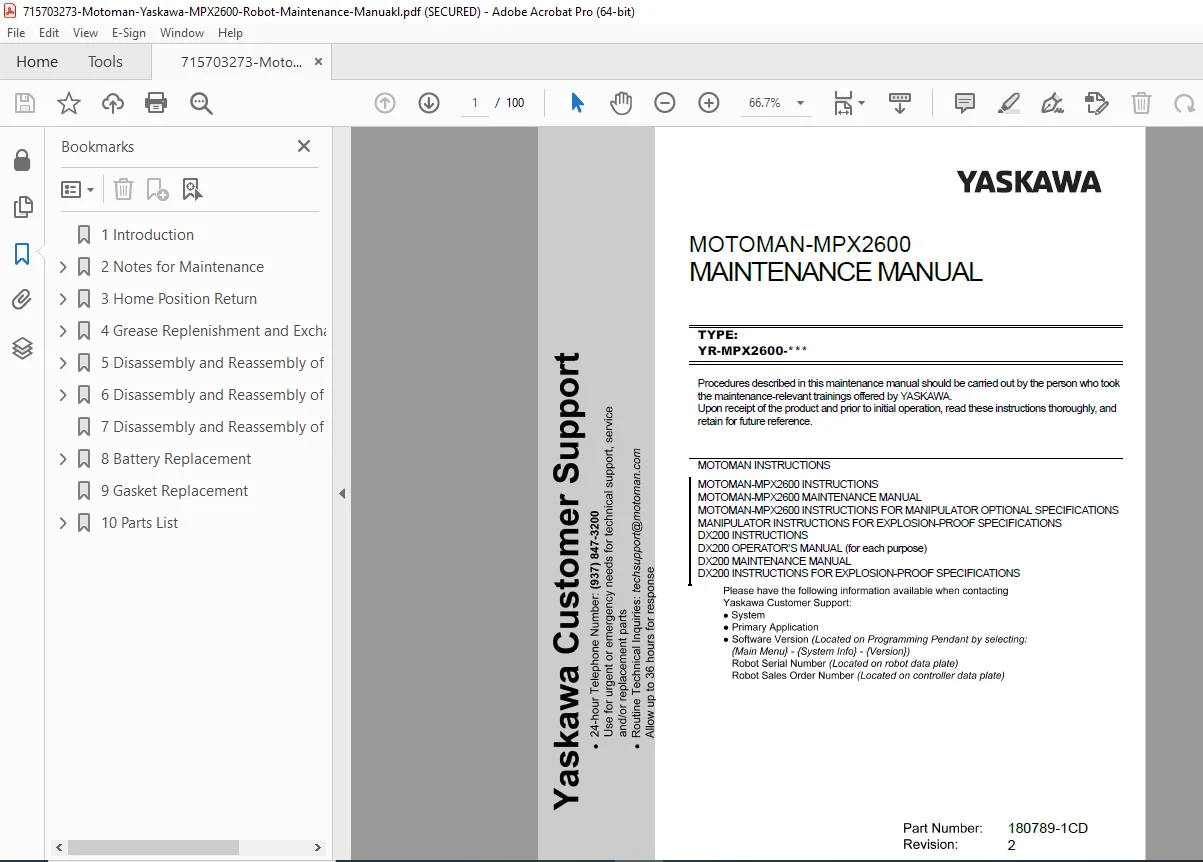
Task: Open the Bookmarks options menu dropdown
Action: pyautogui.click(x=77, y=189)
